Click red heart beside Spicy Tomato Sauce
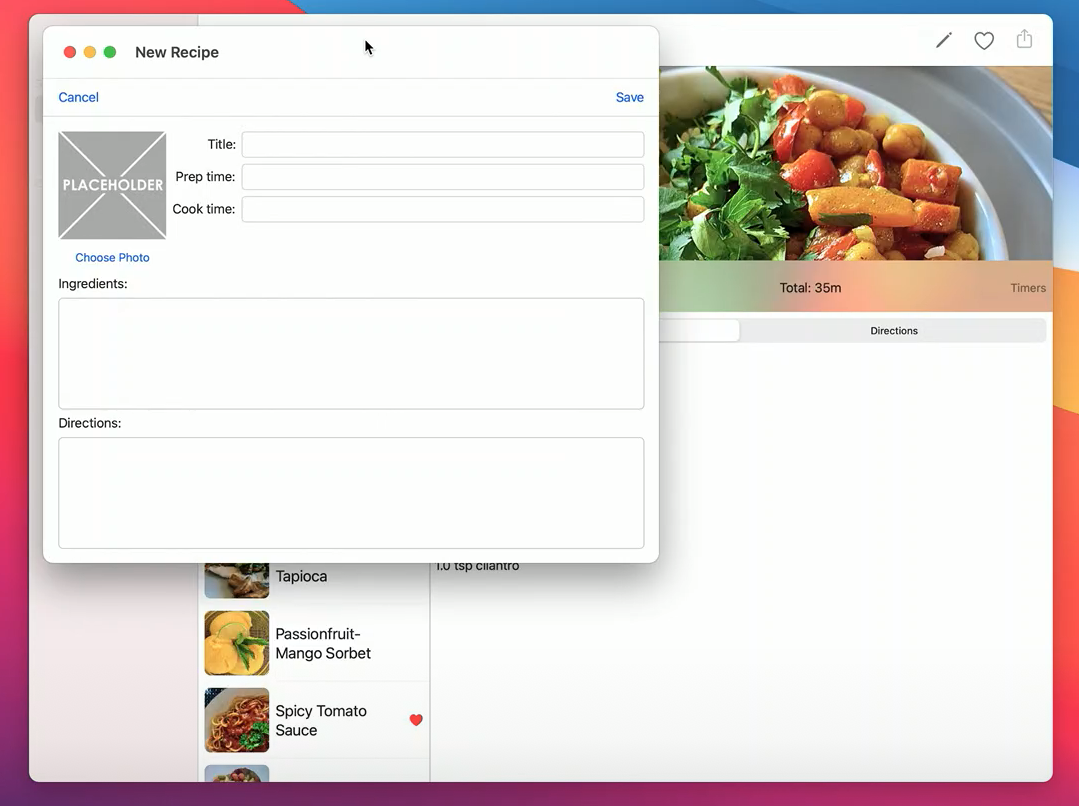This screenshot has width=1079, height=806. (x=416, y=720)
